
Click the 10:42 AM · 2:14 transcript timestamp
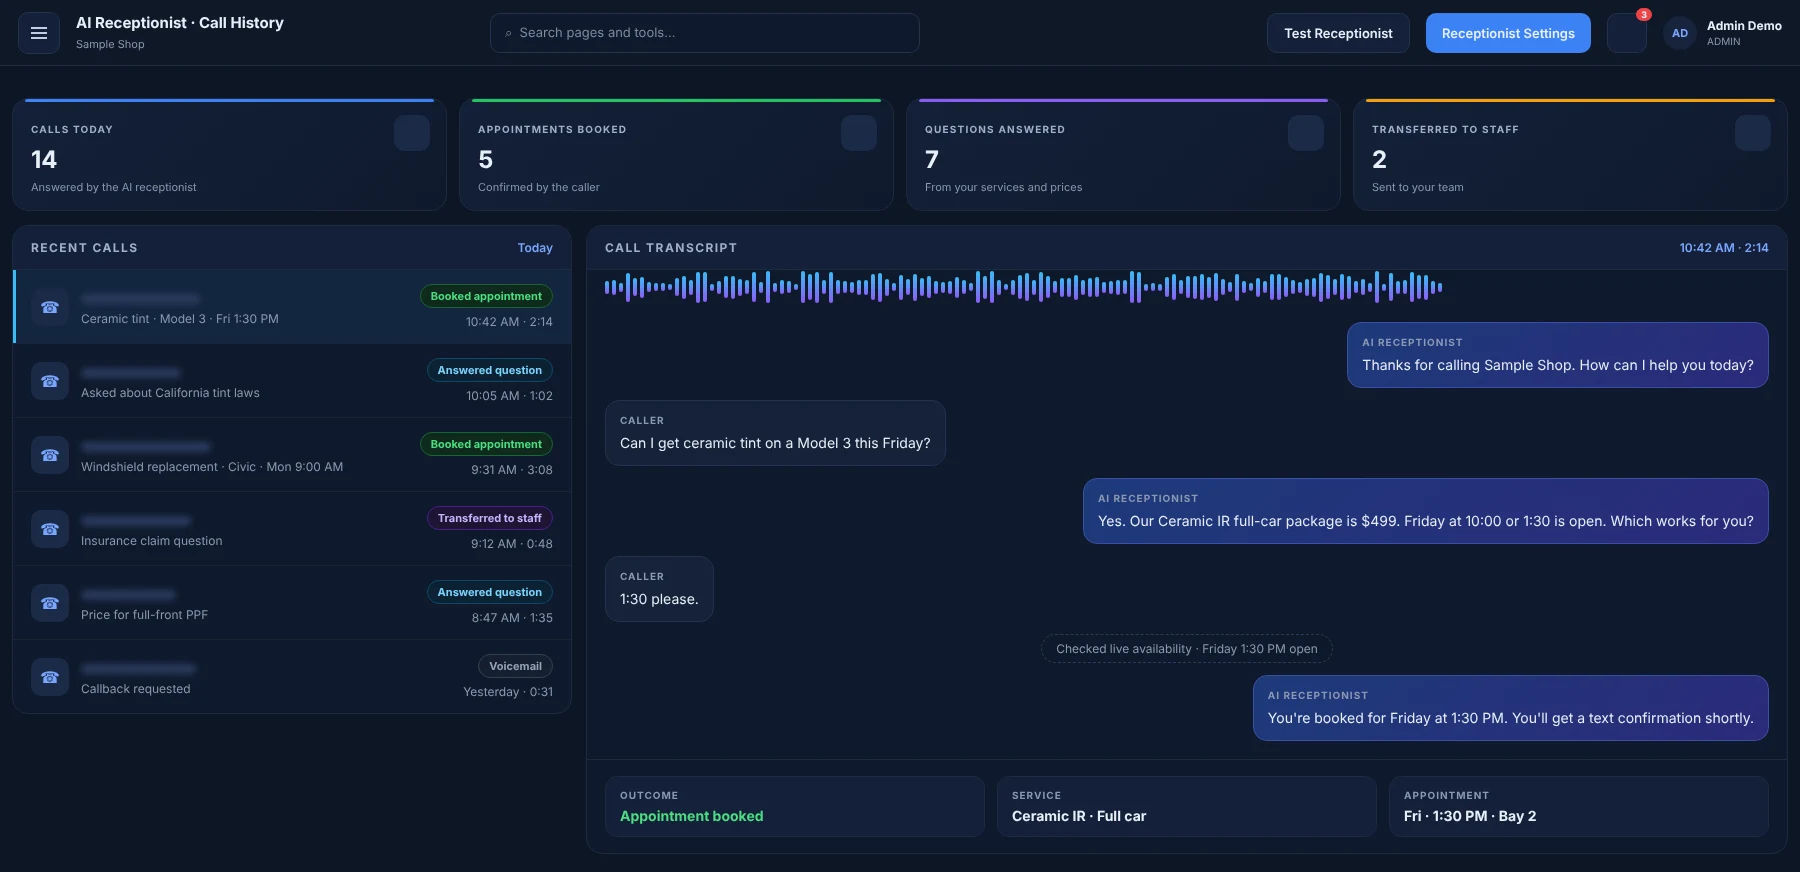pyautogui.click(x=1724, y=248)
